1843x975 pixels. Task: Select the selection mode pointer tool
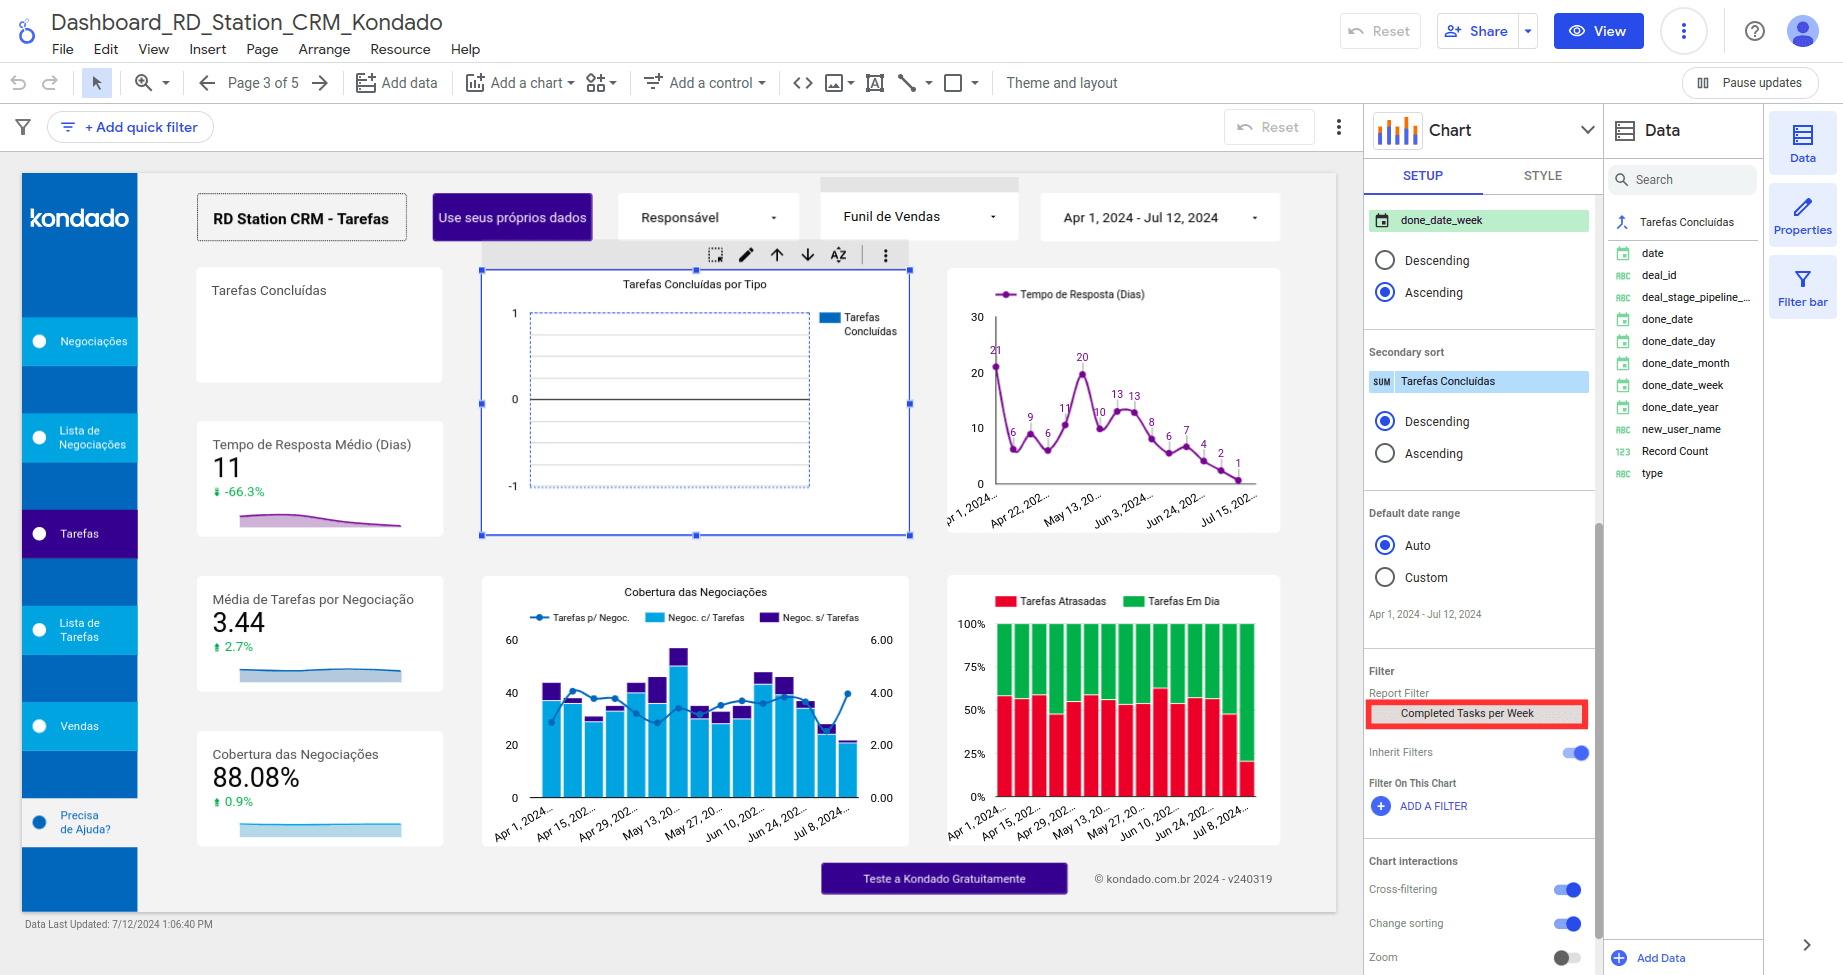[97, 83]
